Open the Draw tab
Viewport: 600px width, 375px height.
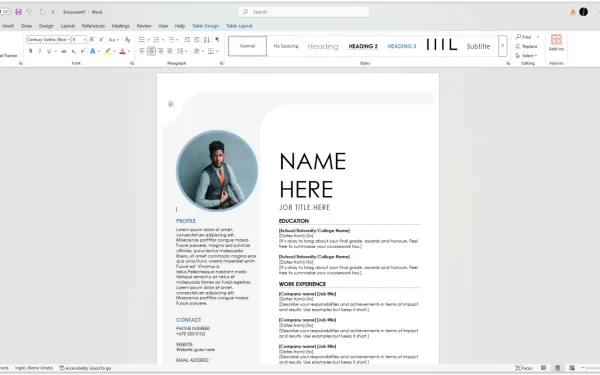click(x=26, y=26)
